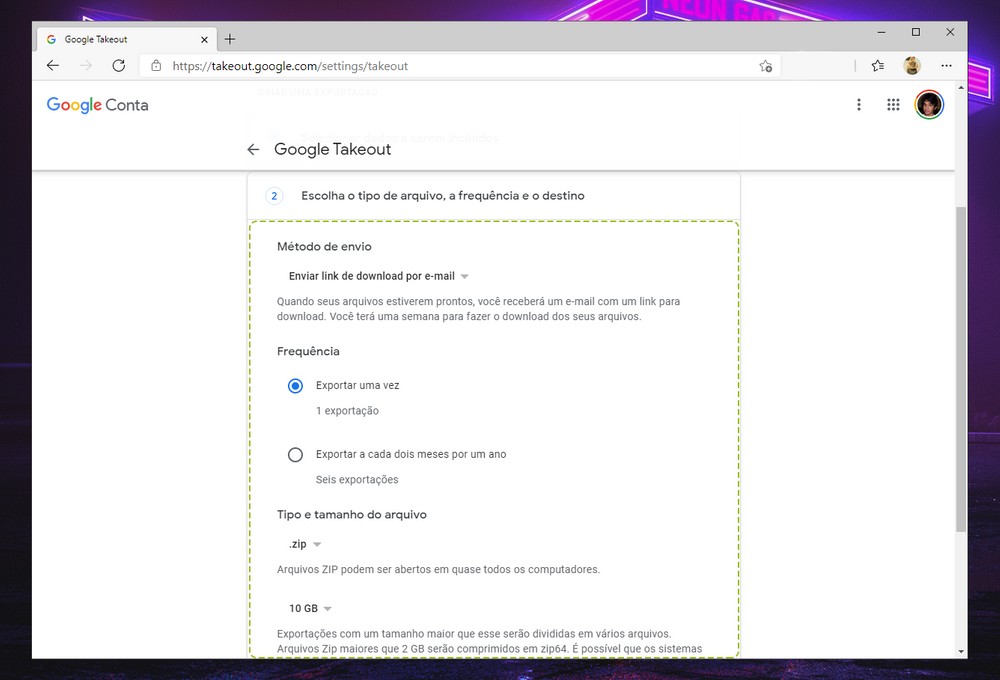Viewport: 1000px width, 680px height.
Task: Click the Google Conta logo link
Action: [x=97, y=105]
